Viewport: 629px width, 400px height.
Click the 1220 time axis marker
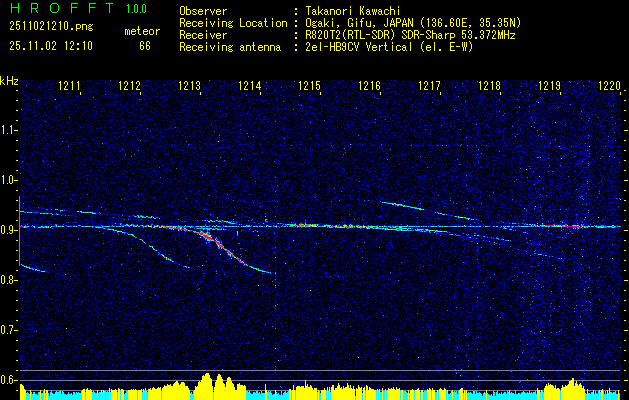pos(609,85)
